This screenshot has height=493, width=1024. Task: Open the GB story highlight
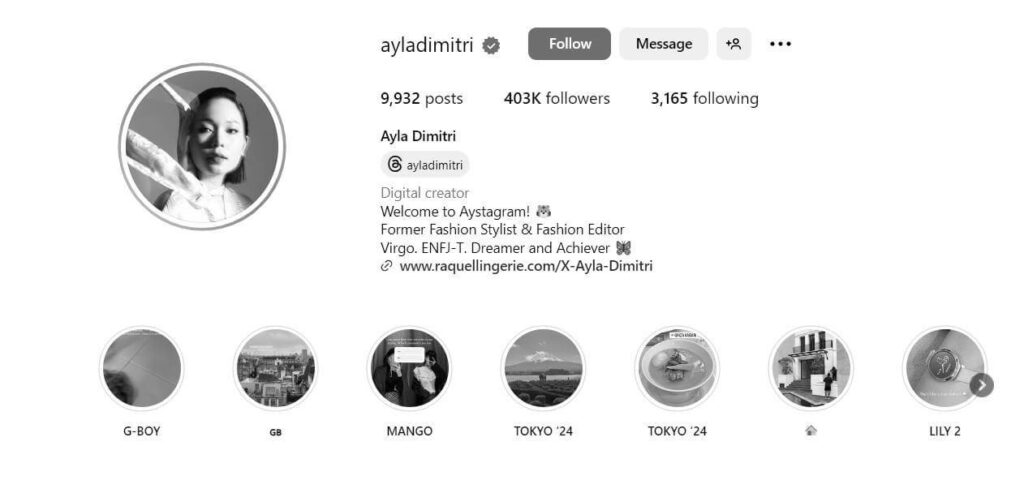pyautogui.click(x=276, y=369)
